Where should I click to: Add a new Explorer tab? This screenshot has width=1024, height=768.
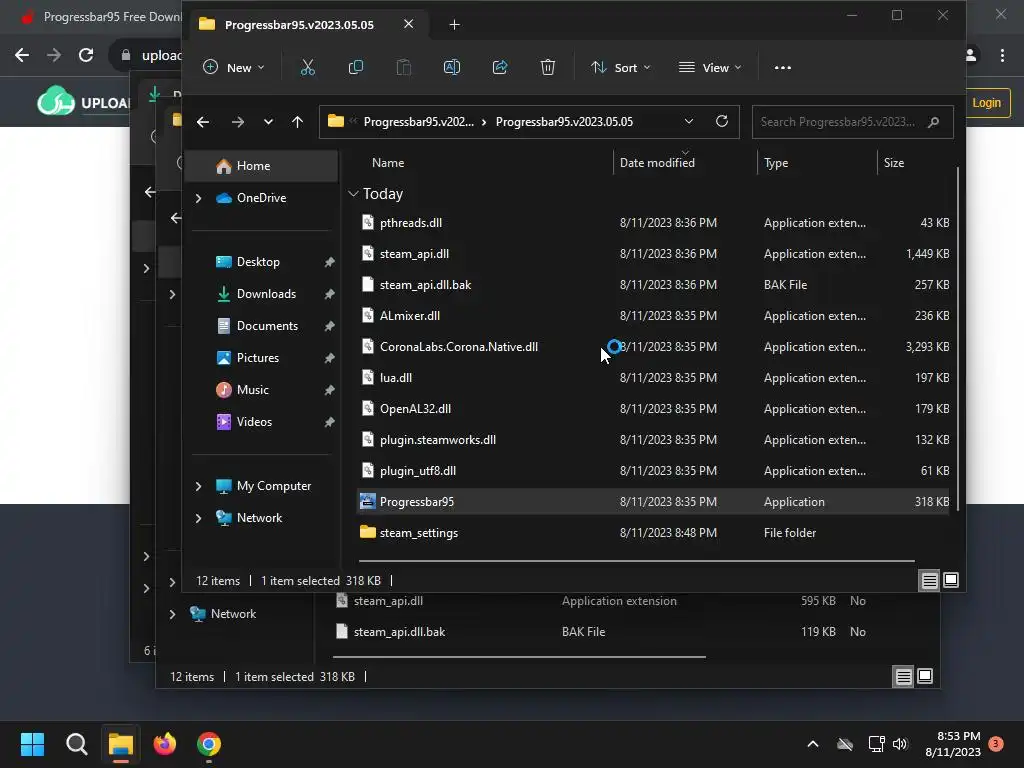[x=455, y=25]
